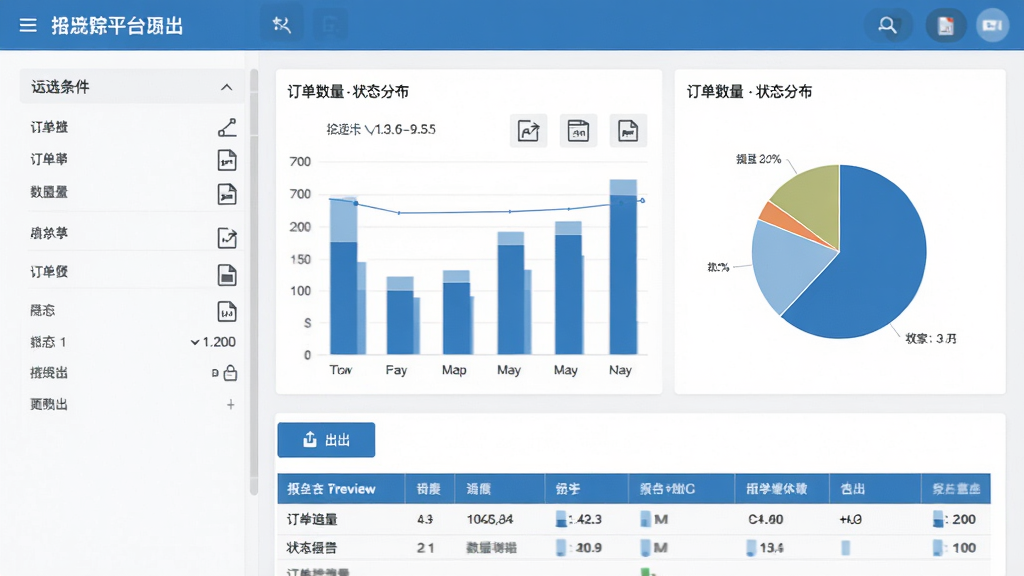Image resolution: width=1024 pixels, height=576 pixels.
Task: Click the sidebar's vertical scrollbar
Action: (254, 281)
